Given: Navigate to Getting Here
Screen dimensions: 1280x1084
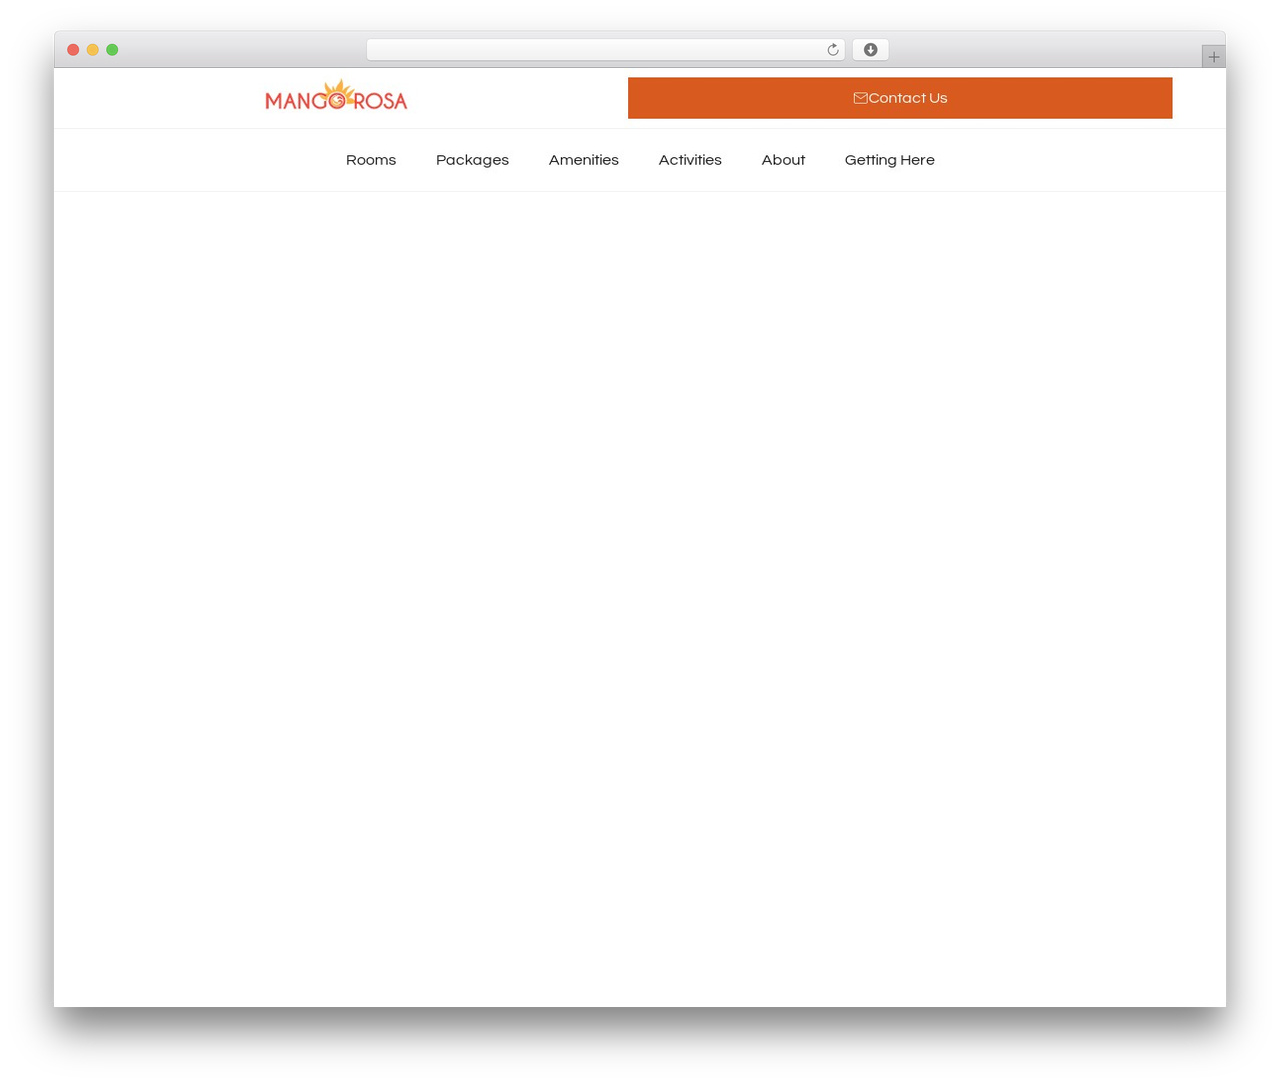Looking at the screenshot, I should 889,160.
